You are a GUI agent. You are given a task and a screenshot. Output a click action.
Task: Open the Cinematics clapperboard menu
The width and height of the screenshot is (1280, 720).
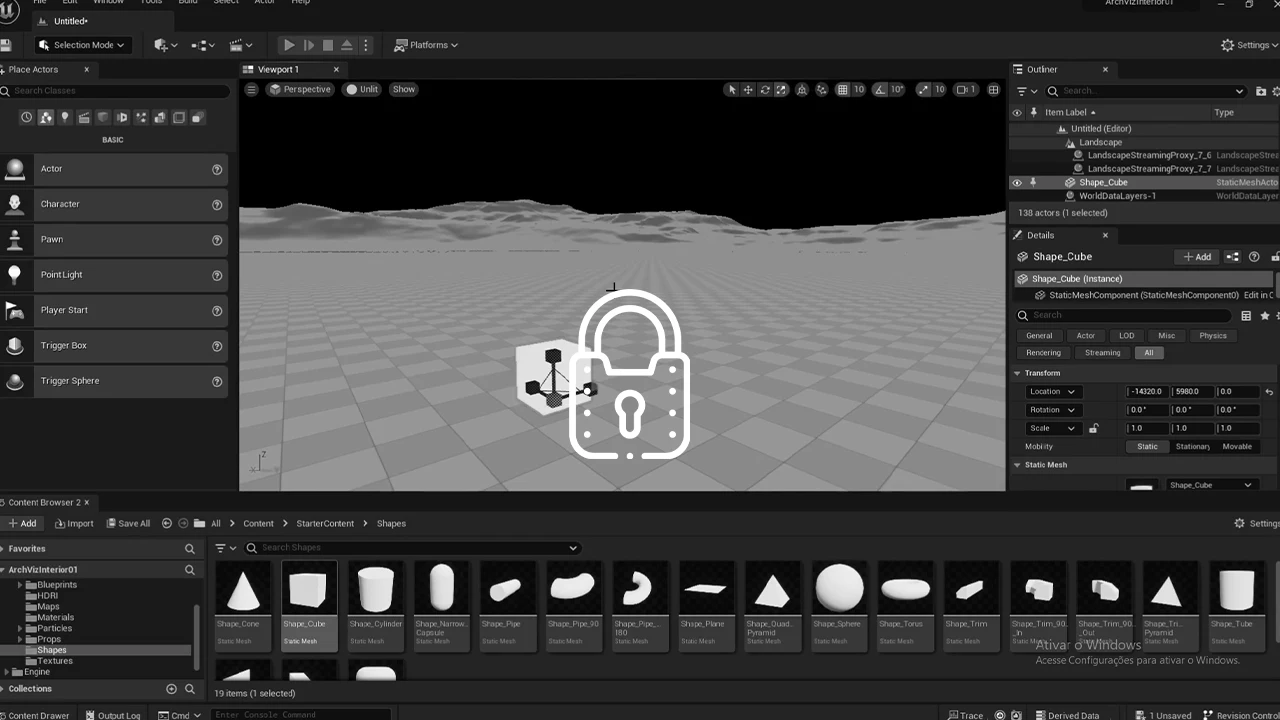[x=241, y=45]
